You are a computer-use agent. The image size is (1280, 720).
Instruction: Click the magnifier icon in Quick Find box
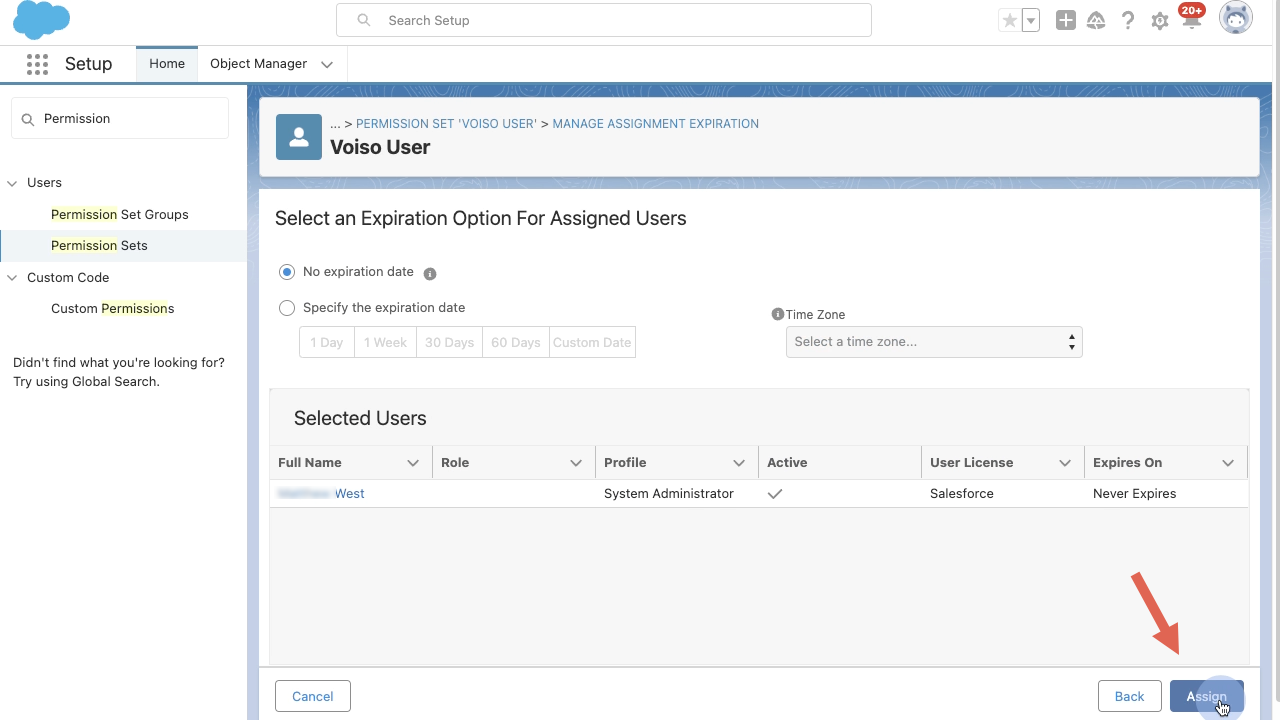click(x=27, y=118)
